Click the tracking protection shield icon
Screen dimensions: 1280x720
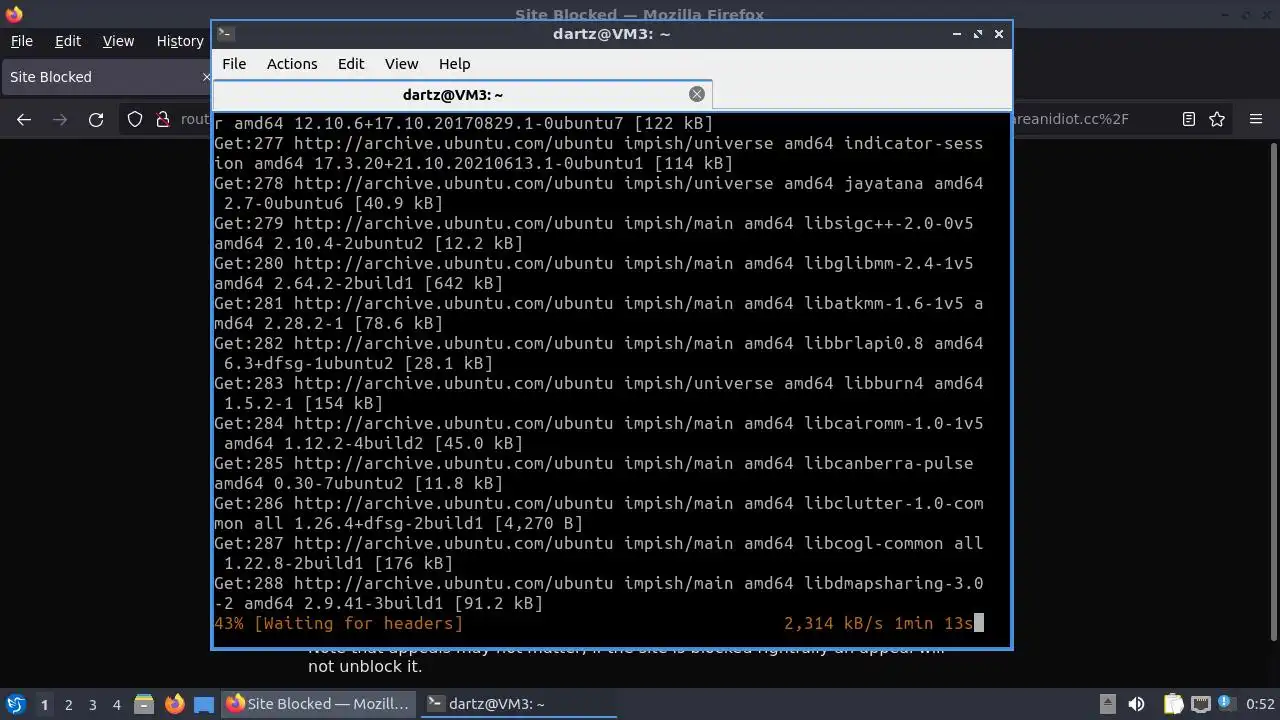coord(135,119)
